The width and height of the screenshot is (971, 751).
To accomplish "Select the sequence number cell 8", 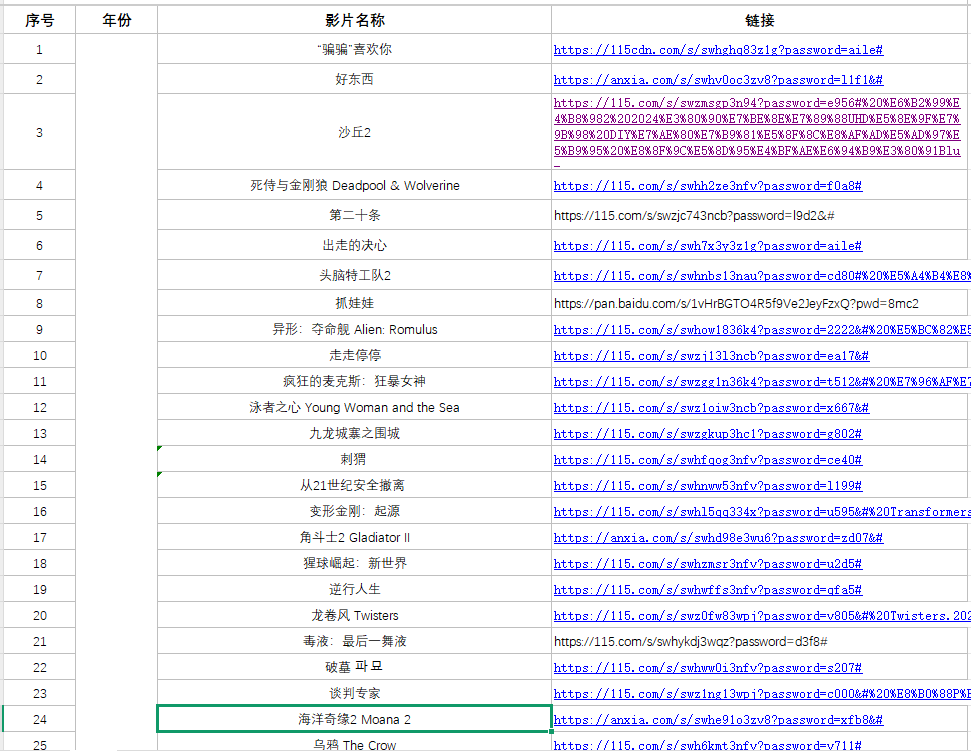I will (40, 303).
